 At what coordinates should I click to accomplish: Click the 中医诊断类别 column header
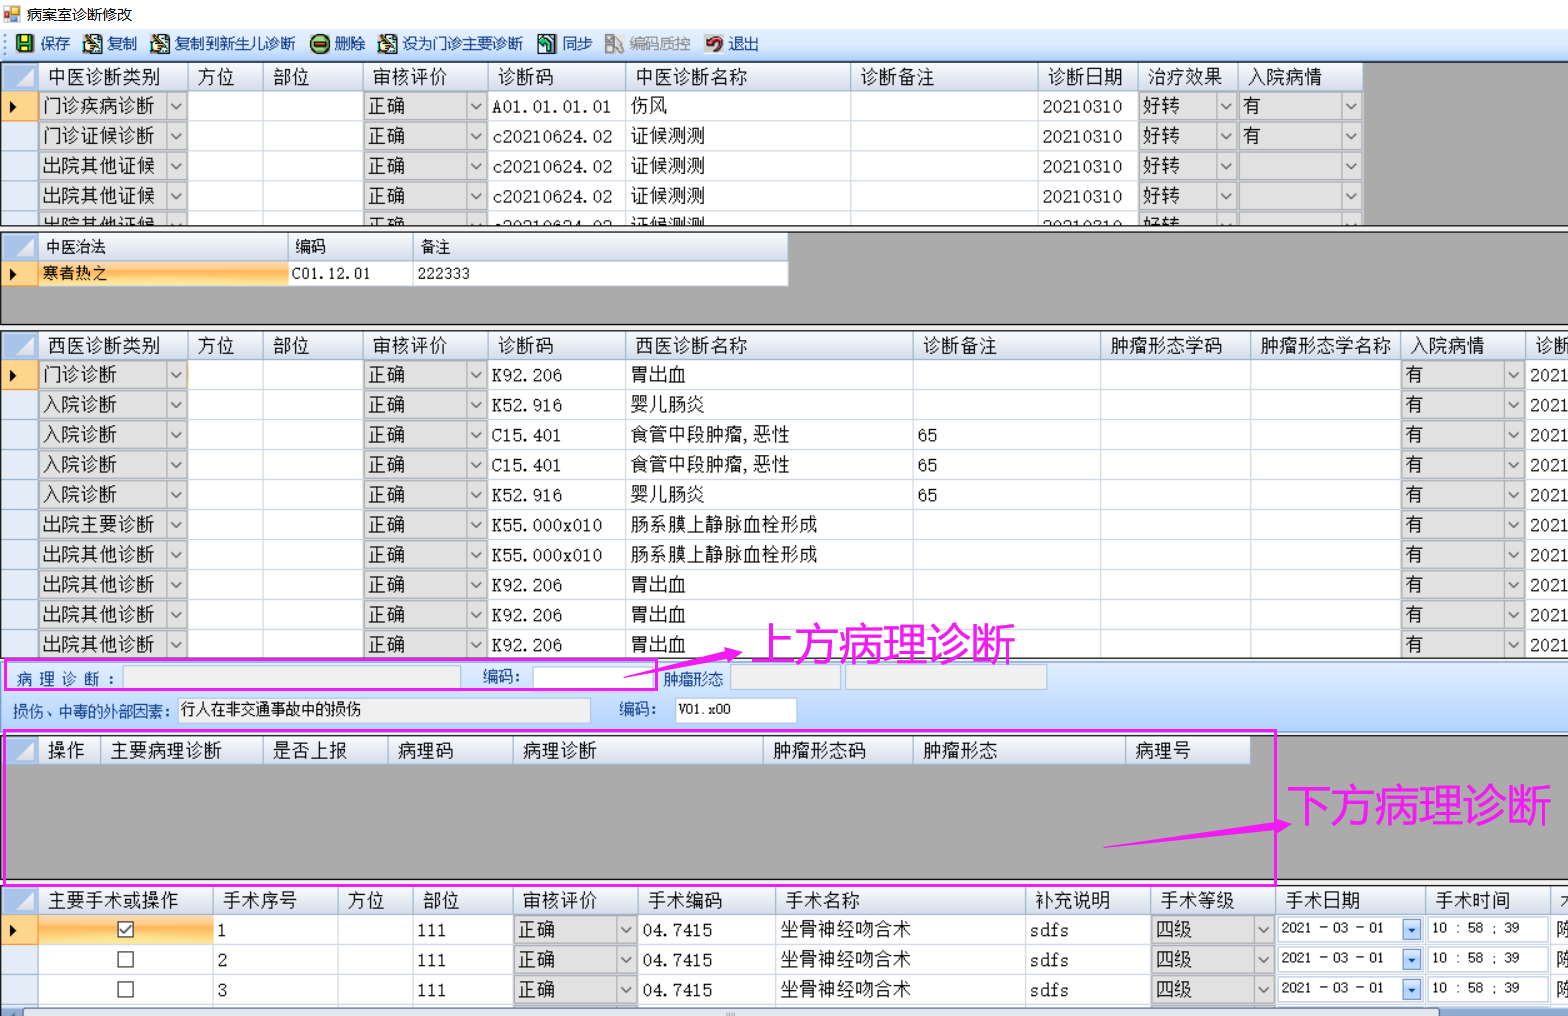click(113, 77)
